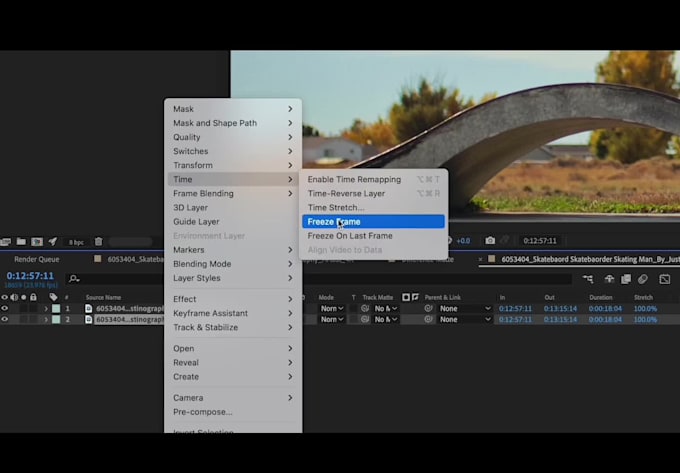Open the Switches submenu

click(x=233, y=151)
